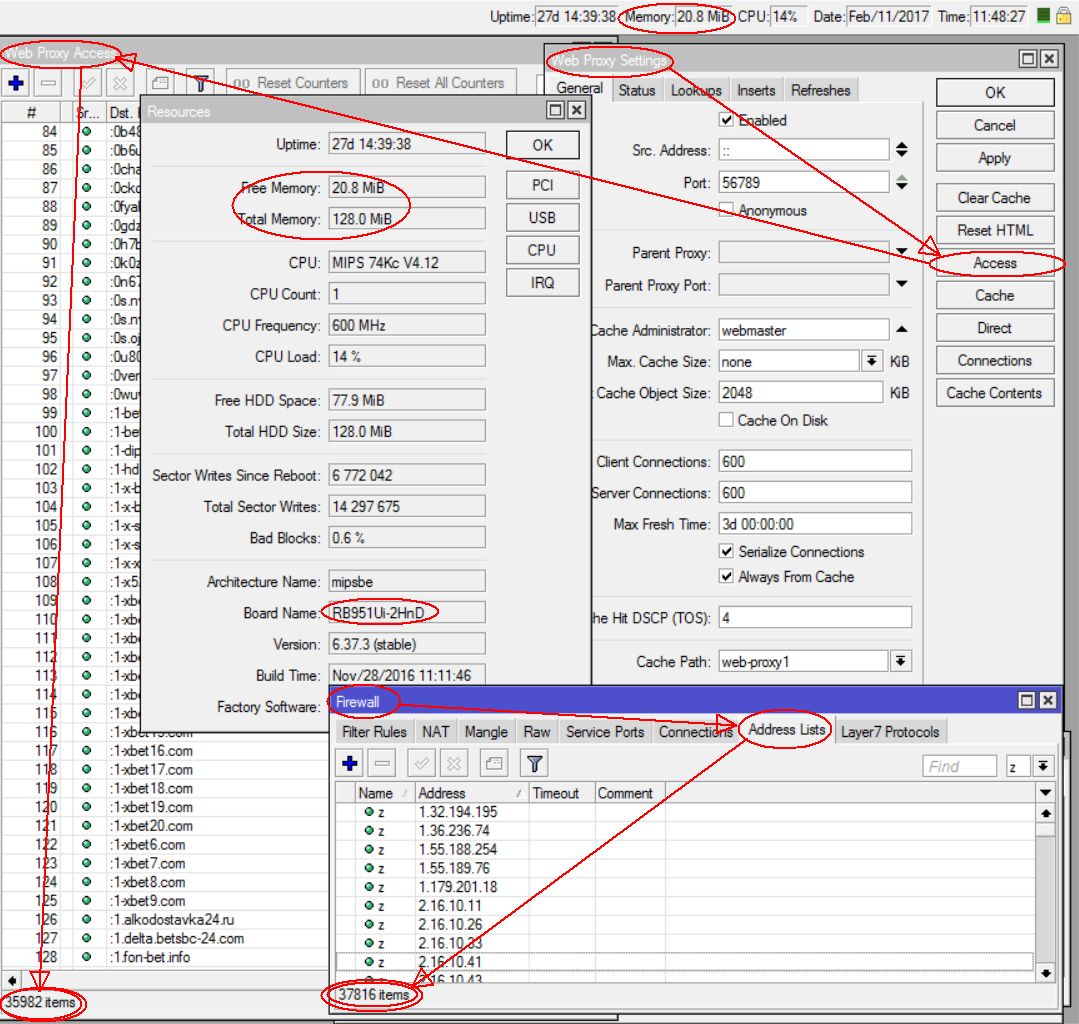Enable the Cache On Disk checkbox
This screenshot has height=1024, width=1079.
pyautogui.click(x=727, y=421)
